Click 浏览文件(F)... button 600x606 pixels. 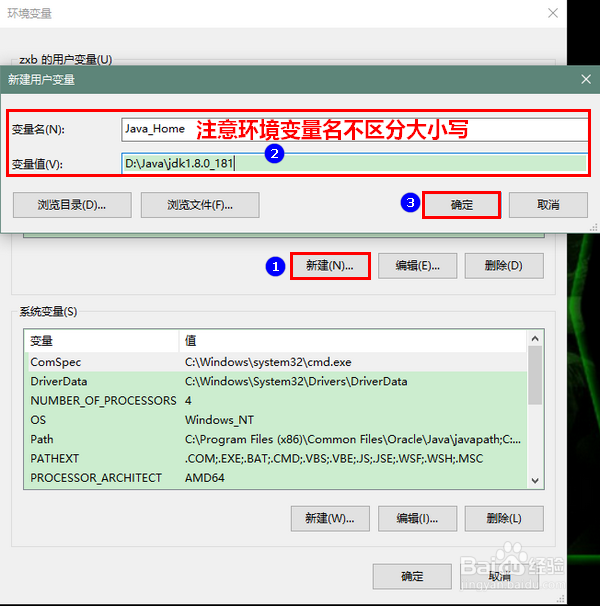[200, 205]
